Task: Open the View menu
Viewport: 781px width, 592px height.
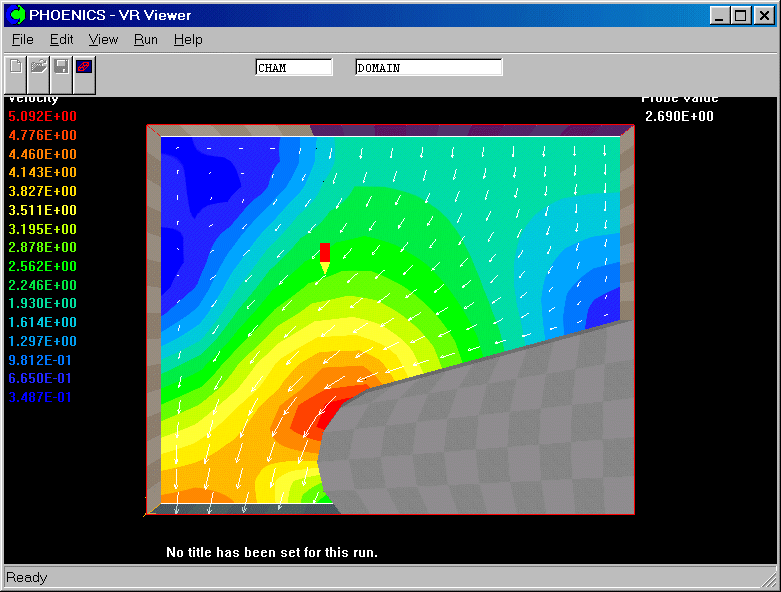Action: click(x=103, y=39)
